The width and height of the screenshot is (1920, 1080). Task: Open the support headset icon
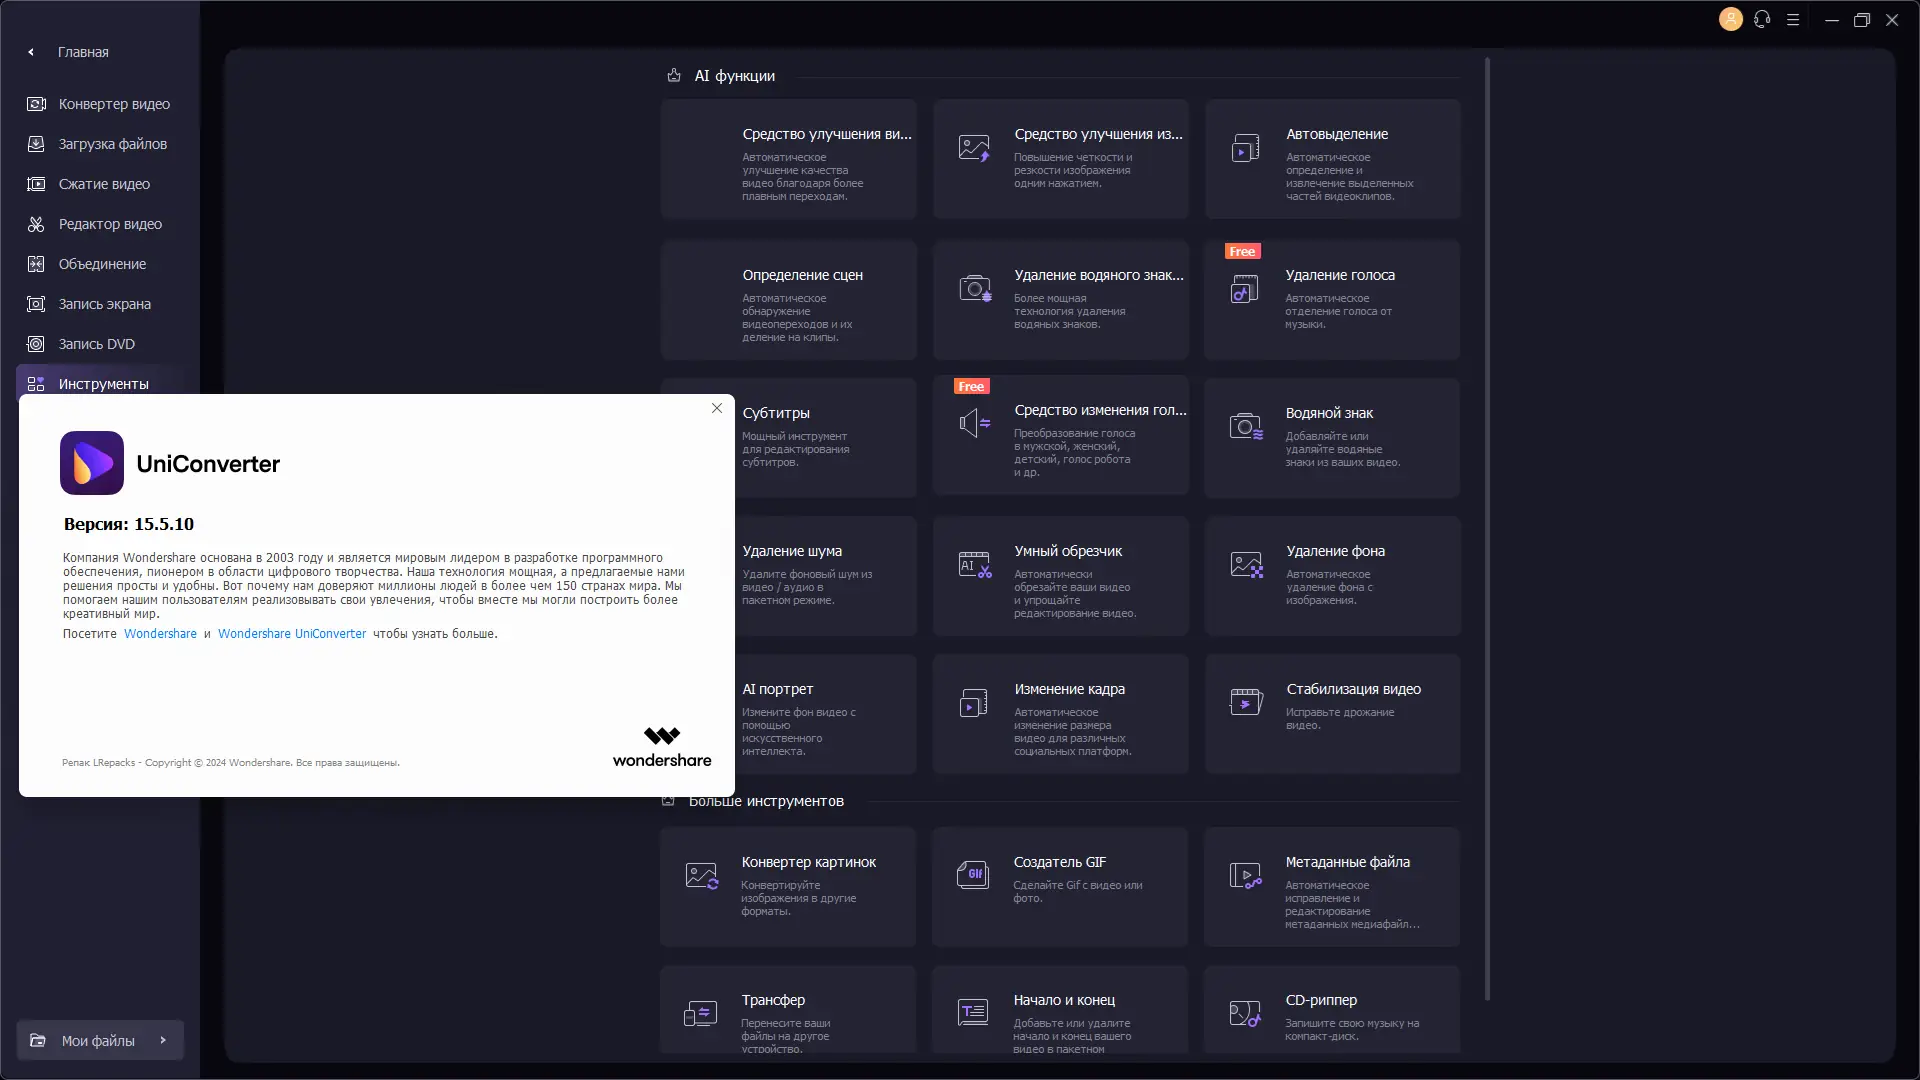[1762, 19]
